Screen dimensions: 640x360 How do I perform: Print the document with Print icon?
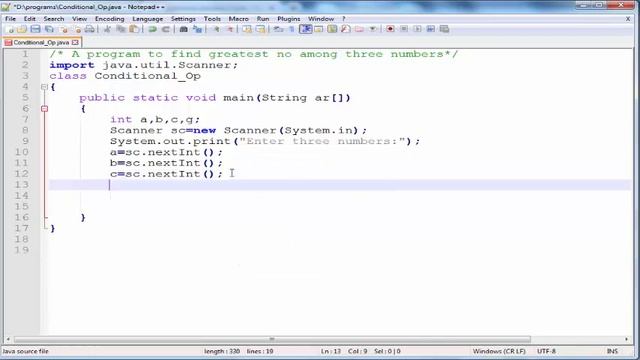90,29
